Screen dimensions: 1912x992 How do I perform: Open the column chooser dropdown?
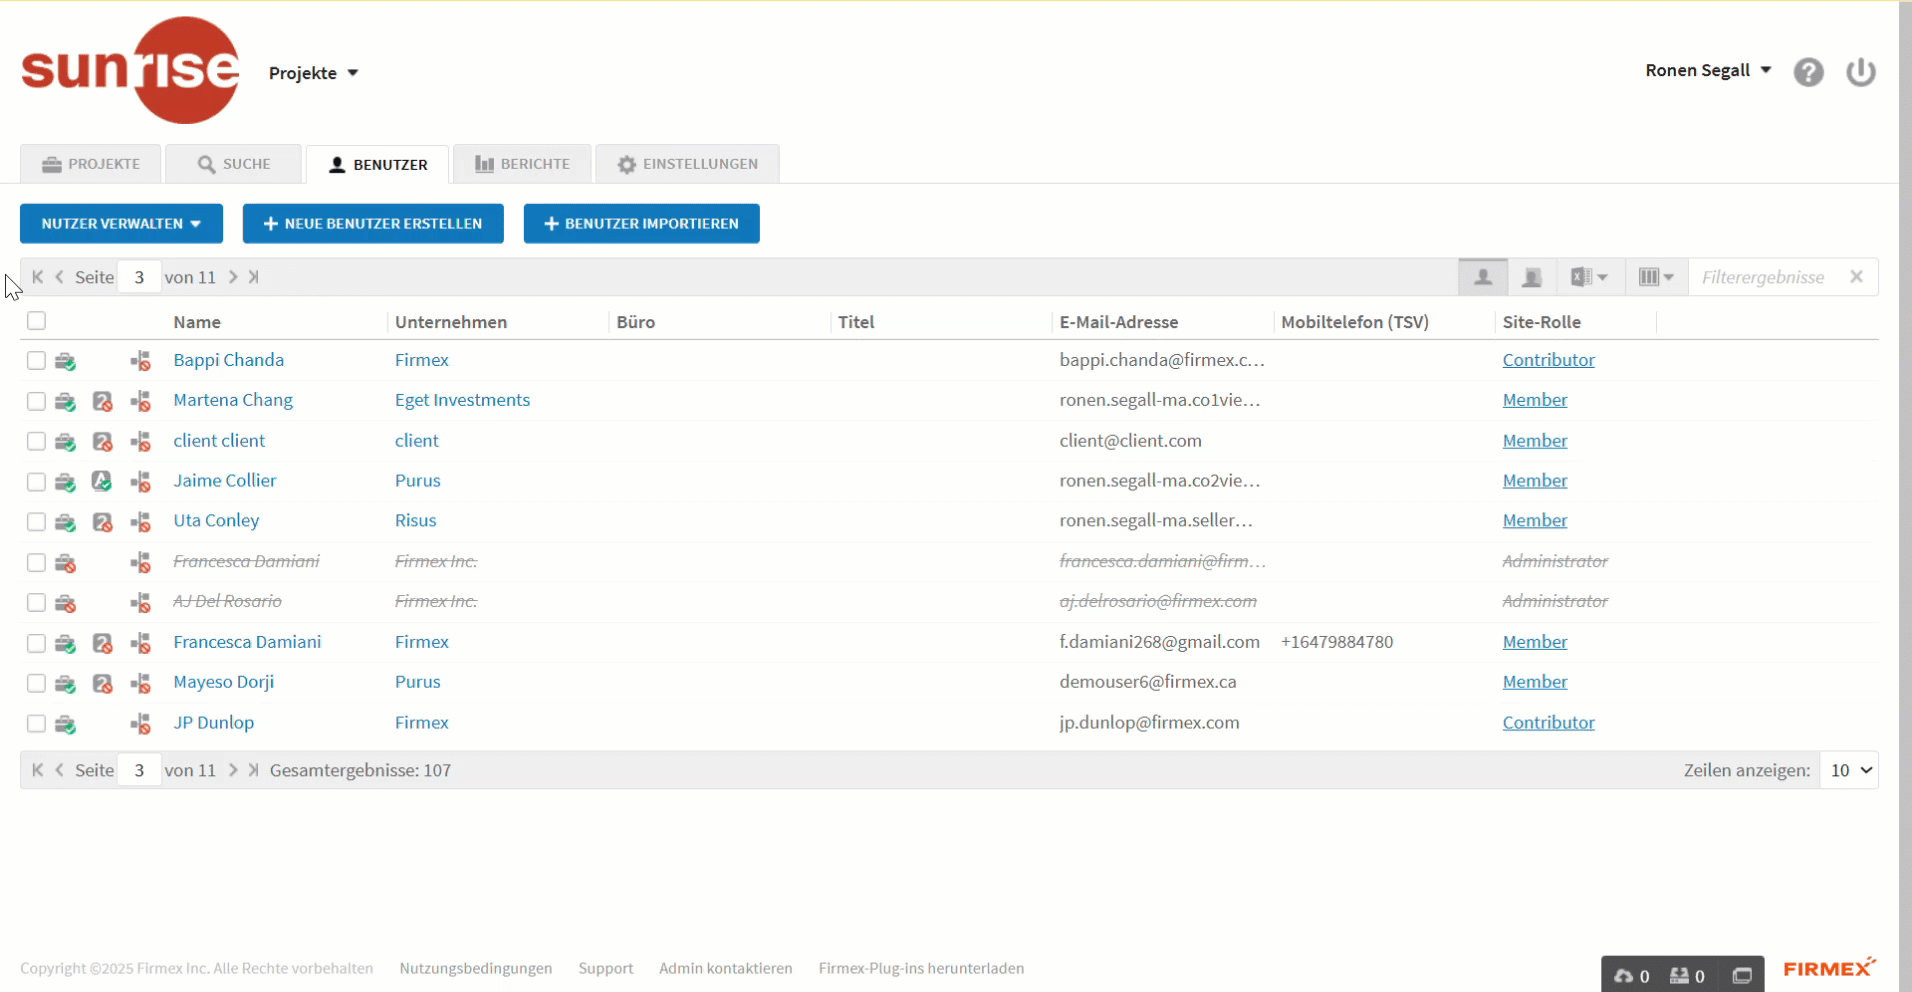(1656, 277)
